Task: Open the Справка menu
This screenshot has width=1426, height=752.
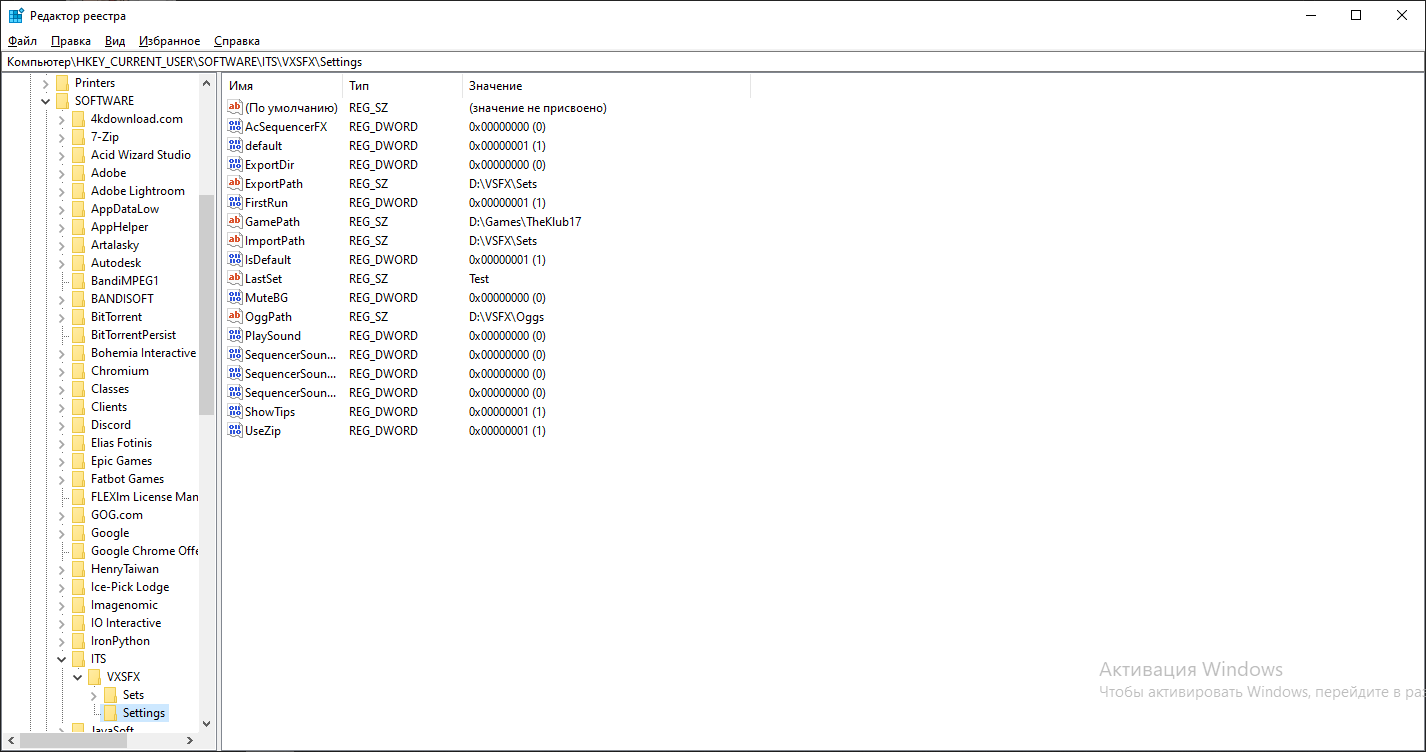Action: (x=237, y=41)
